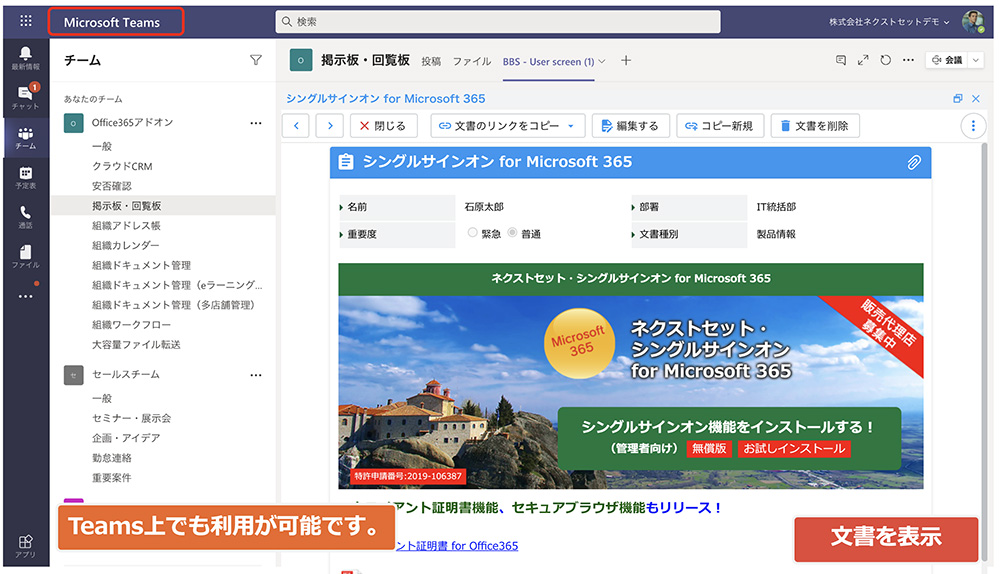The width and height of the screenshot is (1000, 574).
Task: Click the channel avatar icon by 掲示板・回覧板
Action: pos(301,60)
